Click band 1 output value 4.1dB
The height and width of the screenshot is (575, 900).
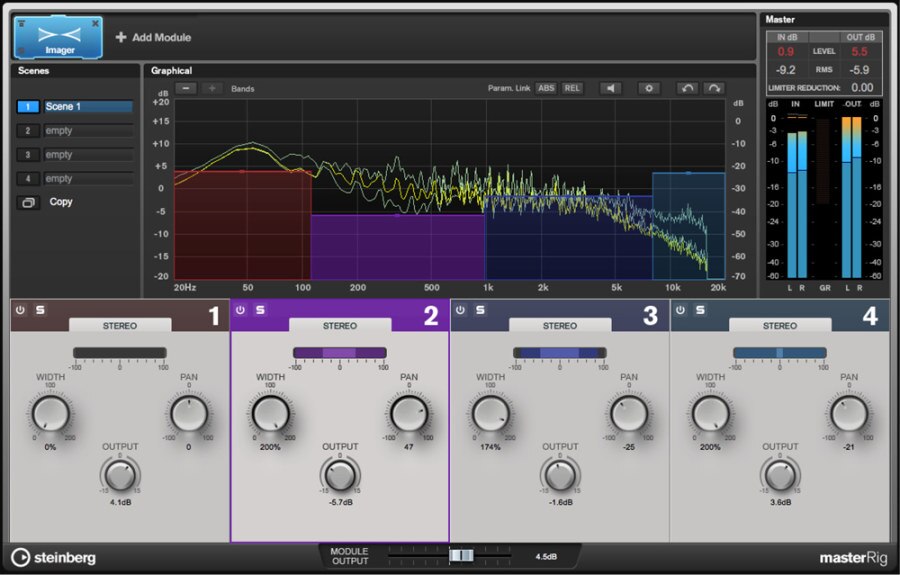point(121,502)
